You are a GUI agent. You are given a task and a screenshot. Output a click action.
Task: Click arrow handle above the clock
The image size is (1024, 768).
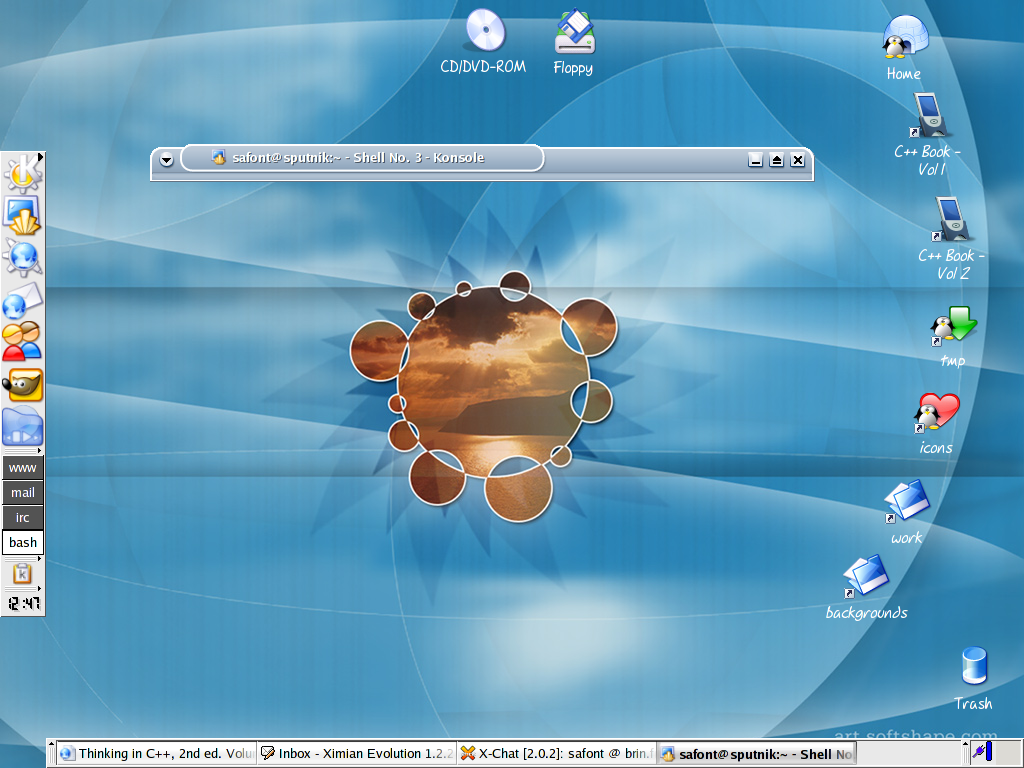click(x=39, y=588)
